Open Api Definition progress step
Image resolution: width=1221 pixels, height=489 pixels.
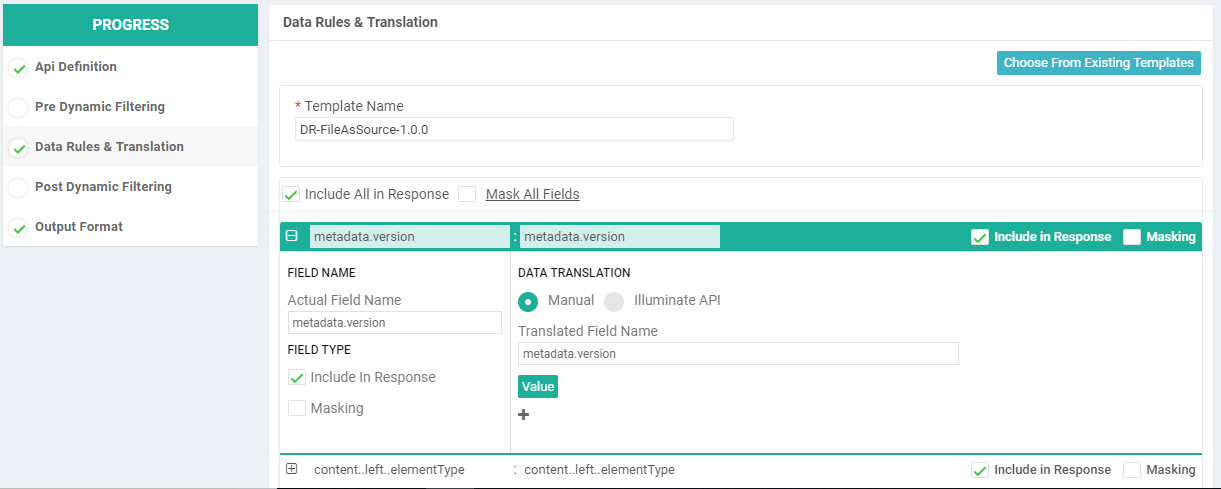76,67
